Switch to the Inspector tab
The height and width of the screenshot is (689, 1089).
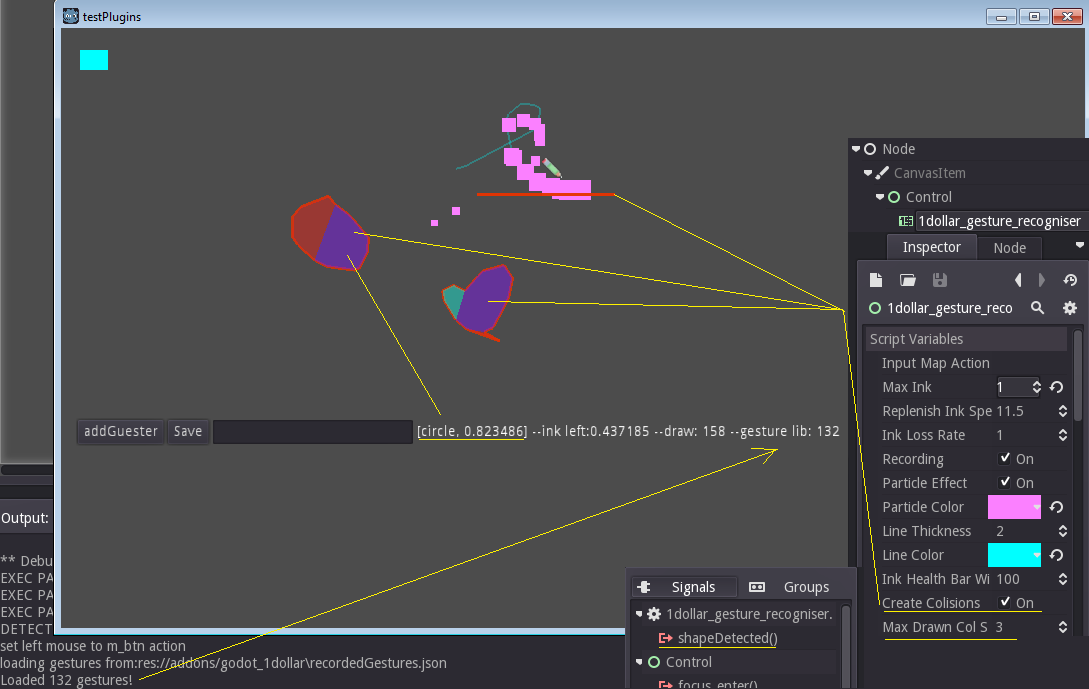point(931,247)
